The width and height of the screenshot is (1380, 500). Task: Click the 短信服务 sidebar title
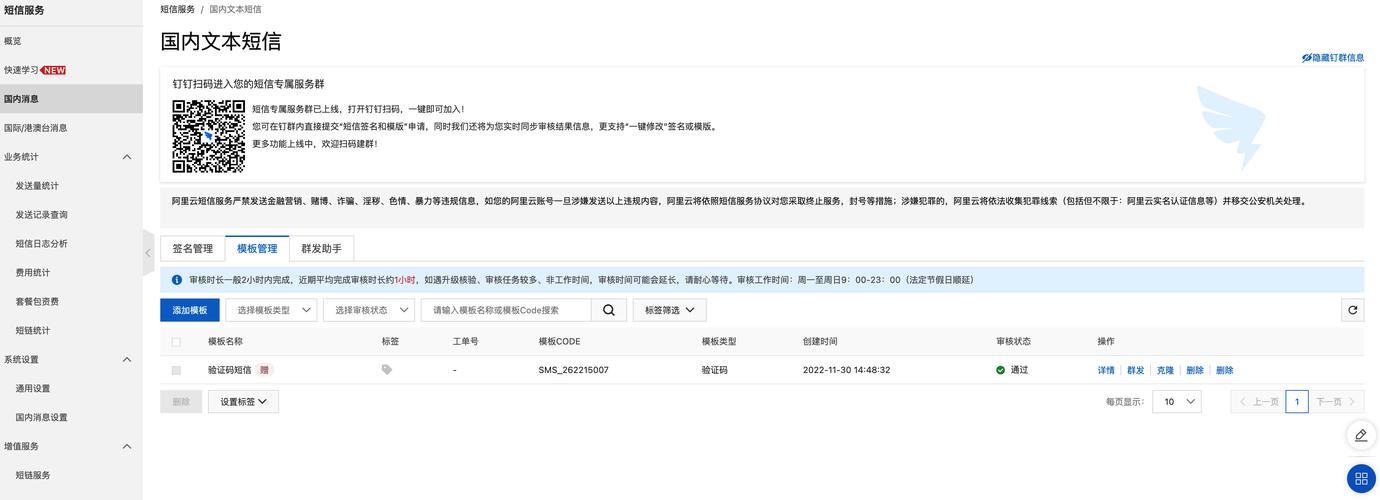tap(24, 10)
